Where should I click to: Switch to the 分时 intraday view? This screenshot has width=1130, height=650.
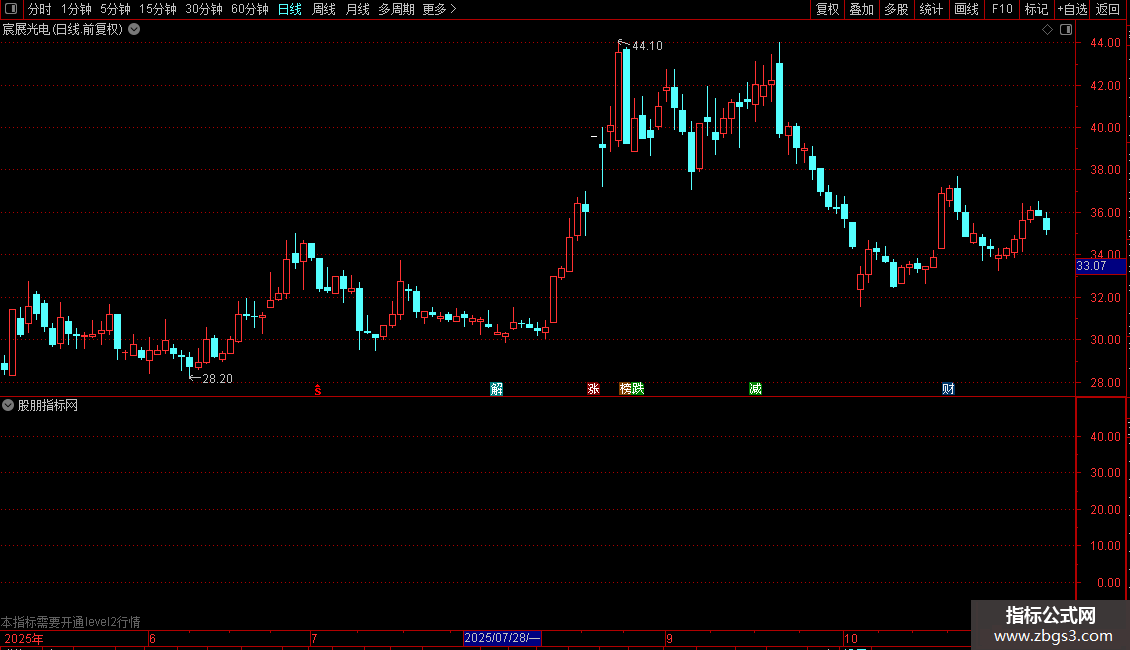click(x=40, y=9)
